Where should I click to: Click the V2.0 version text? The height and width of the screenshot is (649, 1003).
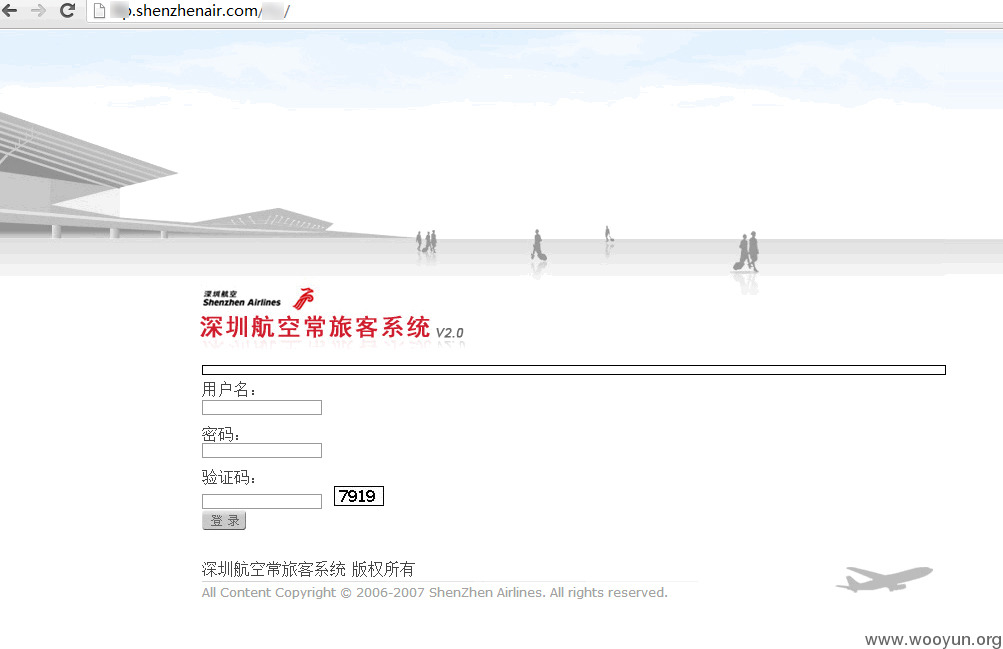click(450, 332)
